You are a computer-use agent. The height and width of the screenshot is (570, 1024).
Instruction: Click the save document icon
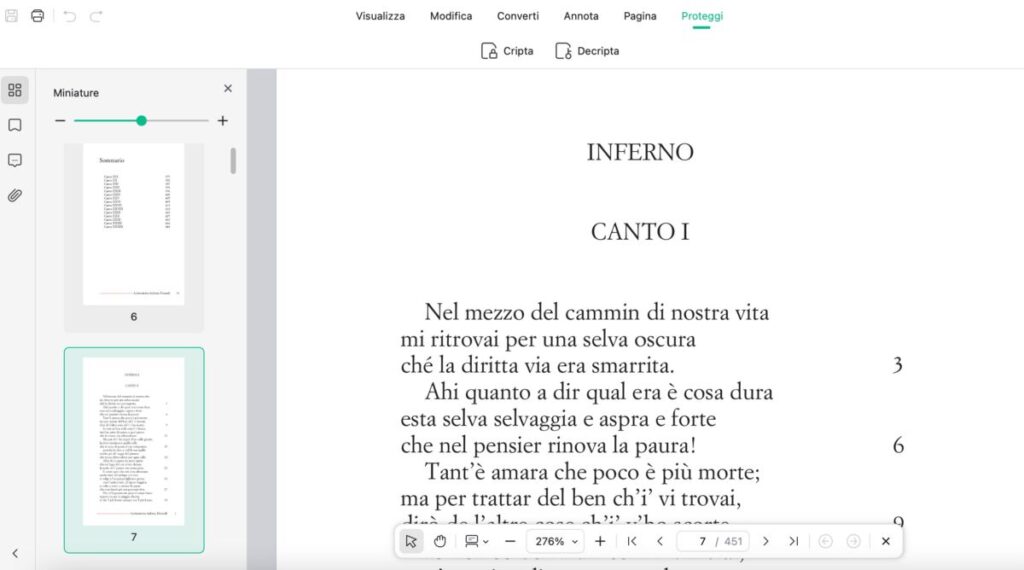11,16
